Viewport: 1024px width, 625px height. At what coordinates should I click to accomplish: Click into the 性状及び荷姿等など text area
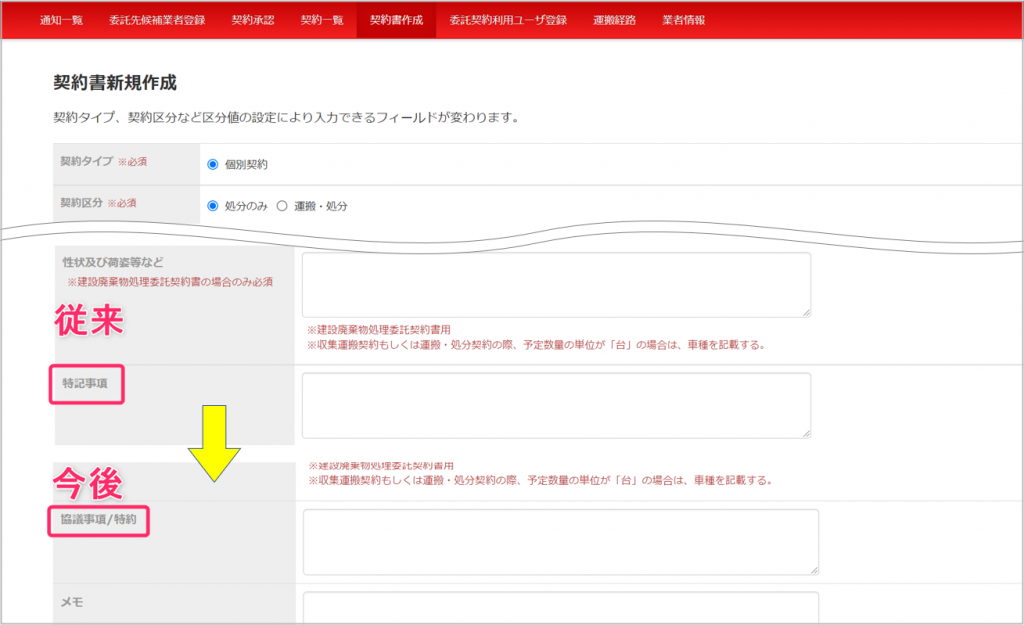(x=556, y=284)
